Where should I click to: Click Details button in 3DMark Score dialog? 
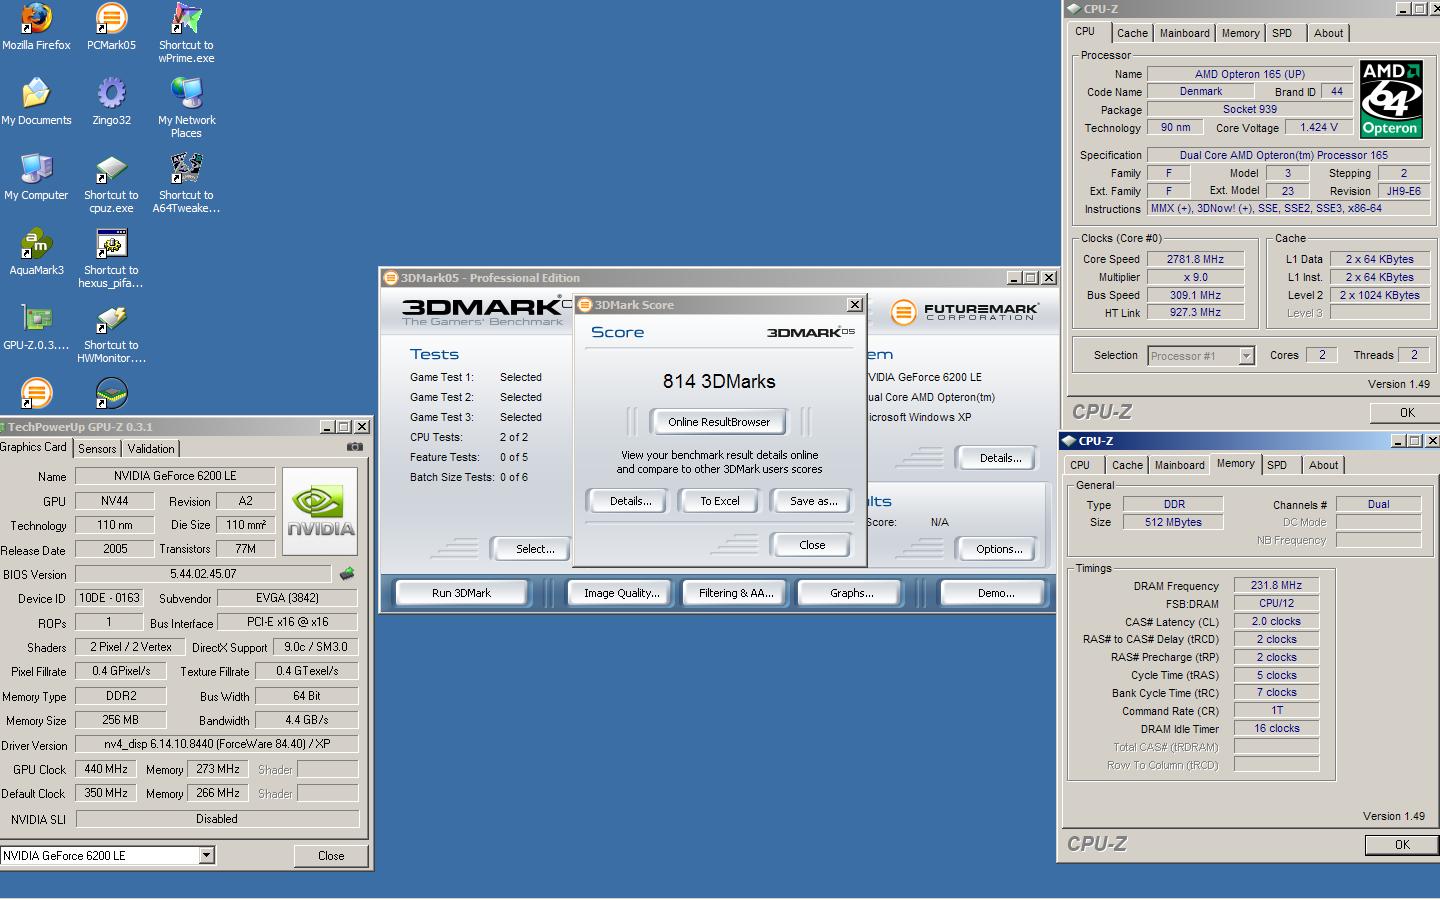(630, 501)
